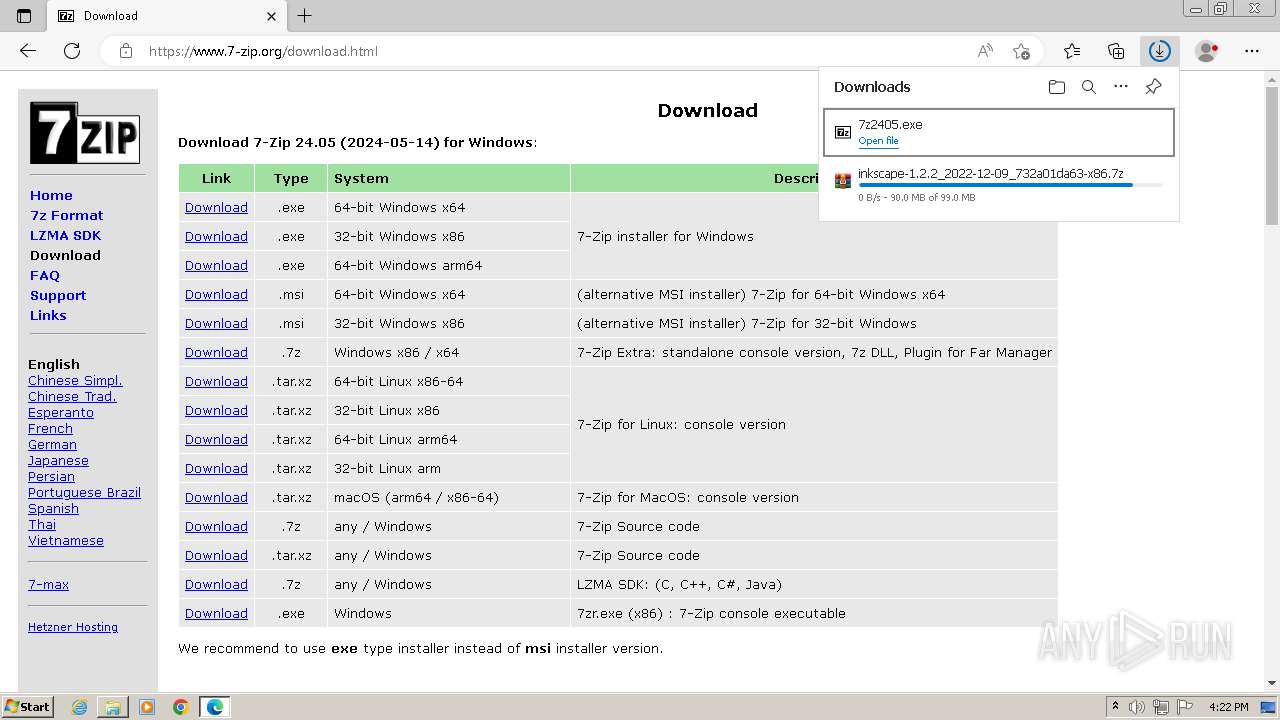Open the 7z Format page
This screenshot has height=720, width=1280.
pos(66,215)
